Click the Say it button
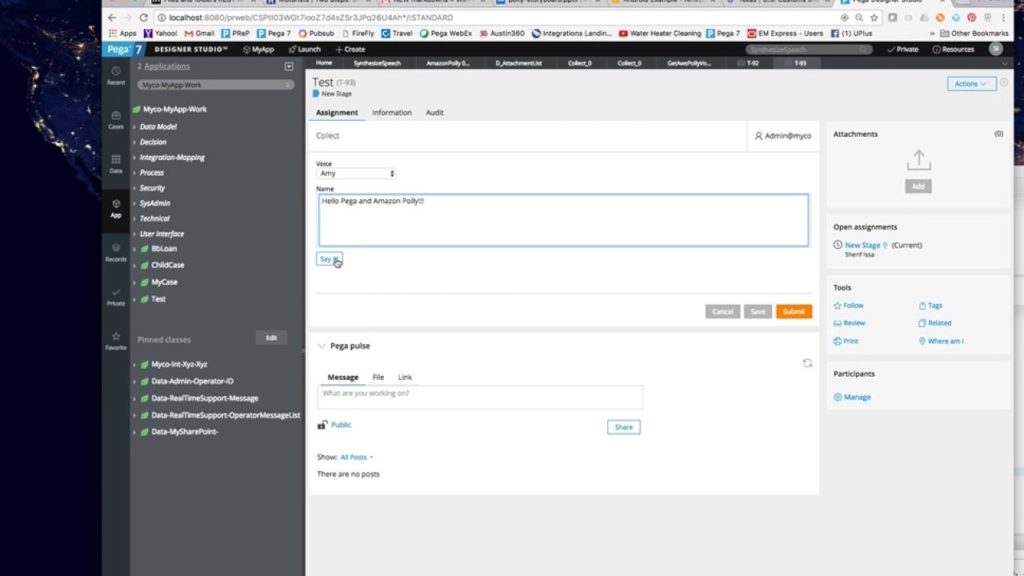The width and height of the screenshot is (1024, 576). pos(329,259)
